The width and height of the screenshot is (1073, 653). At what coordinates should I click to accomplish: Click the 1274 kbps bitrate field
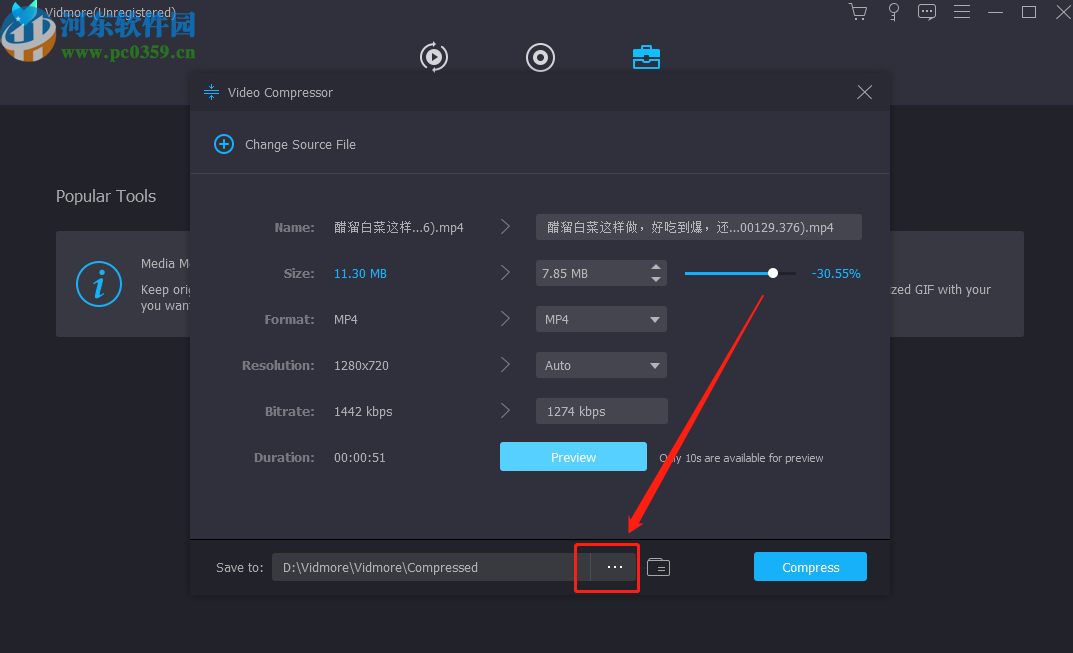click(602, 411)
